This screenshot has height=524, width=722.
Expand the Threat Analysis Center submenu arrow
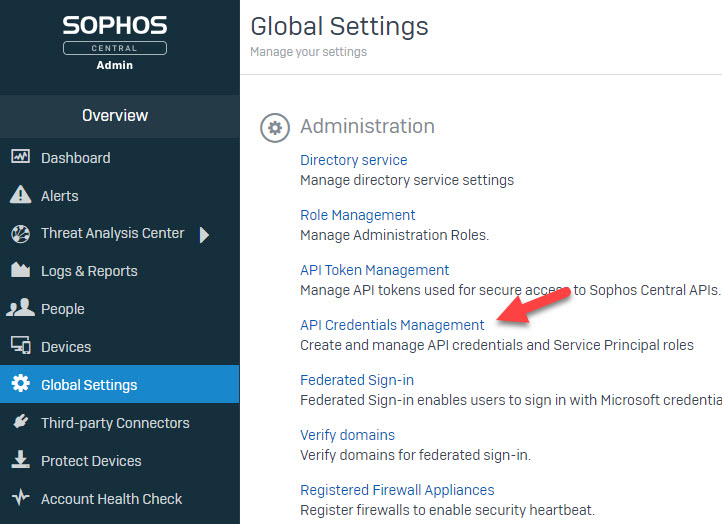pos(204,234)
